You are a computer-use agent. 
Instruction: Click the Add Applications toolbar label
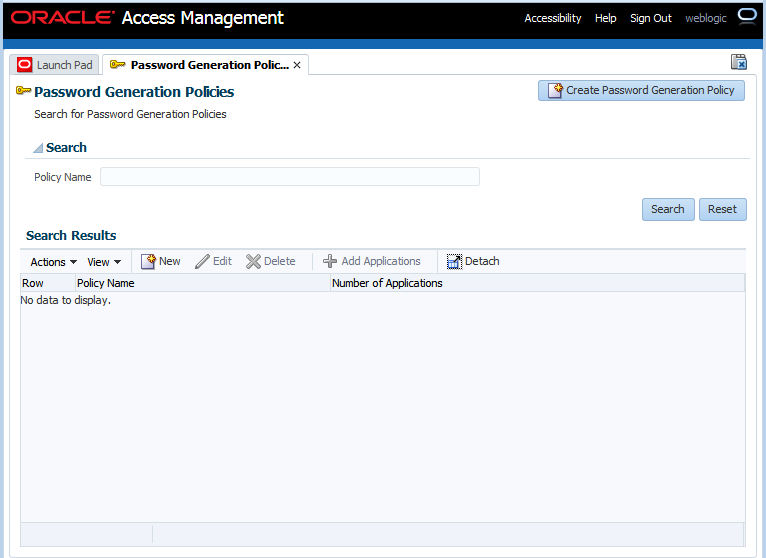pyautogui.click(x=381, y=261)
